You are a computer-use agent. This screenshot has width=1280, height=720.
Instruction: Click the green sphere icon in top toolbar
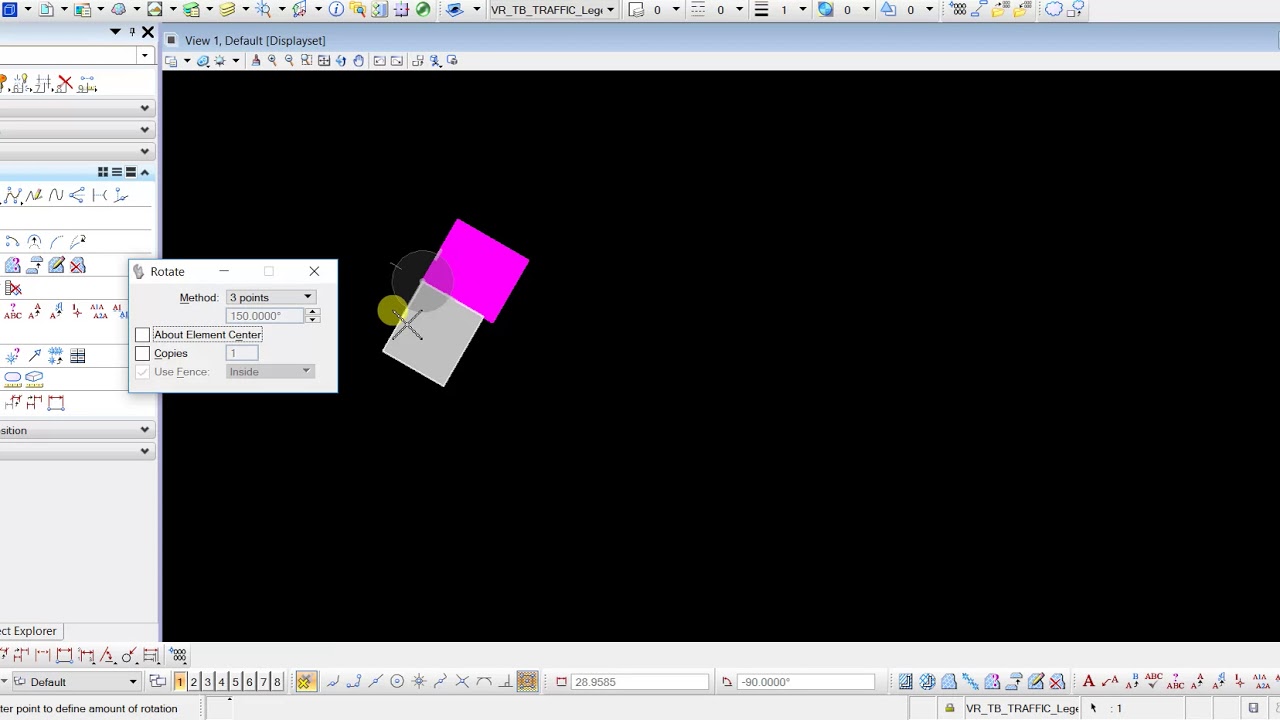423,10
